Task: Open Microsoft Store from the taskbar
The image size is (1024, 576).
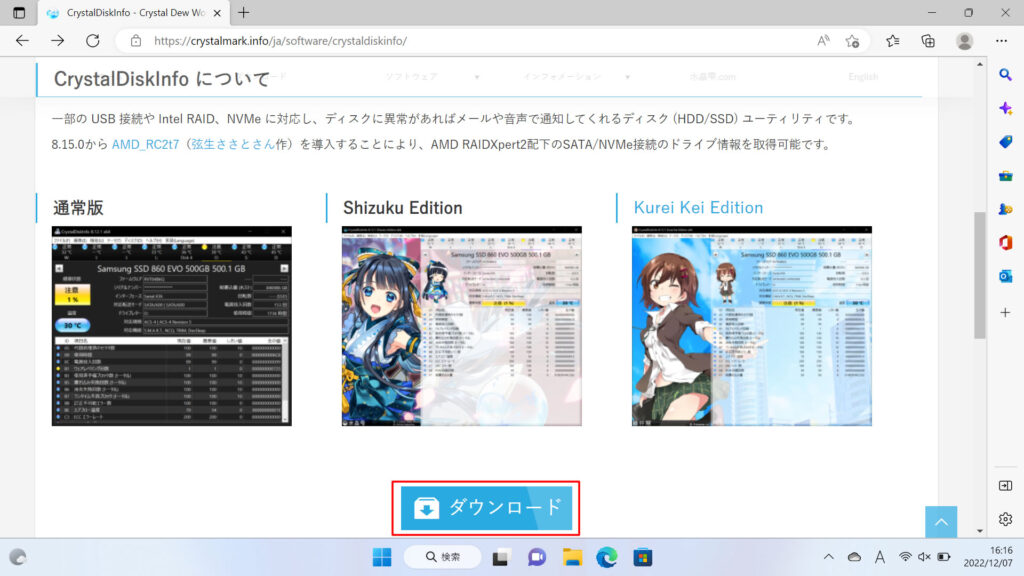Action: click(x=643, y=557)
